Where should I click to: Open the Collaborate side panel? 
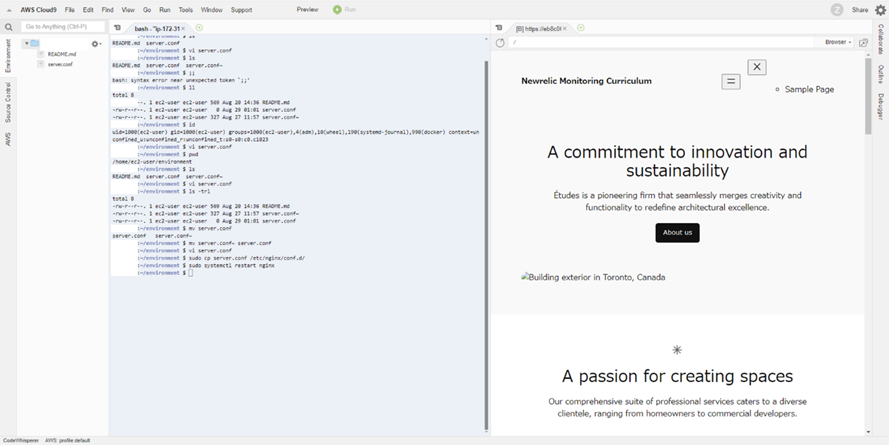point(880,39)
